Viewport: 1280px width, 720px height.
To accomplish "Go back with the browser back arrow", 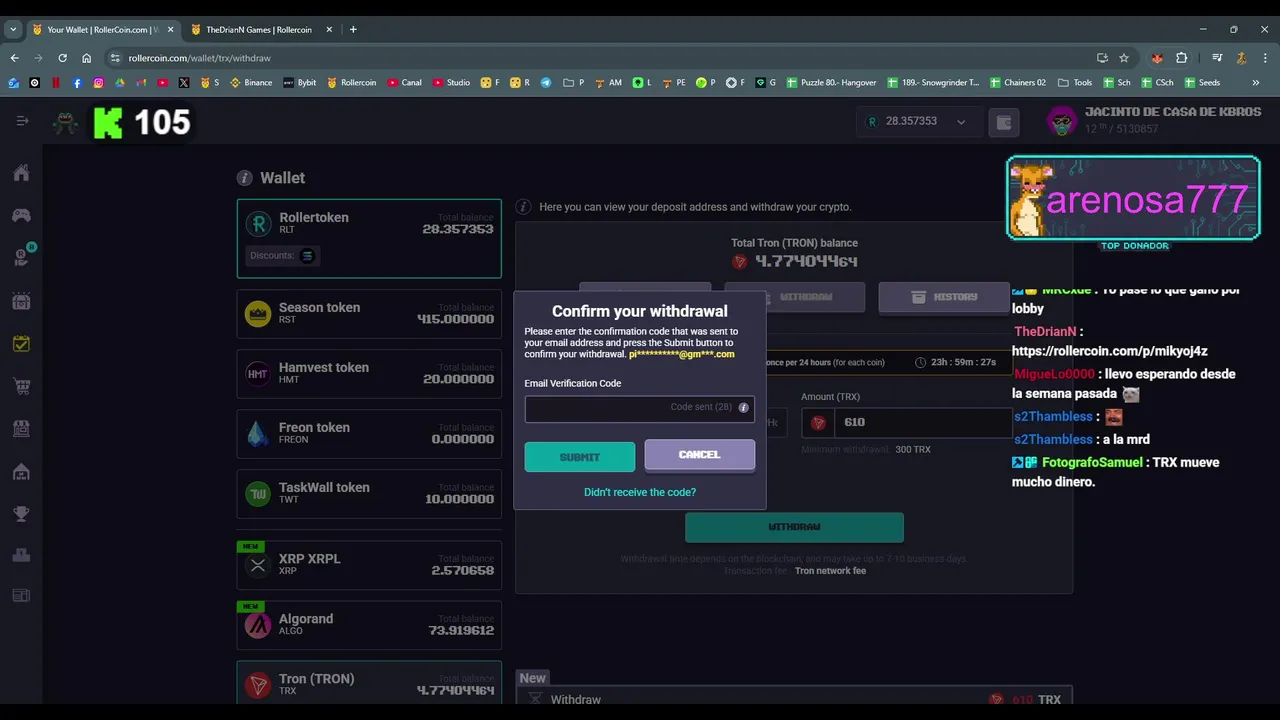I will tap(14, 58).
